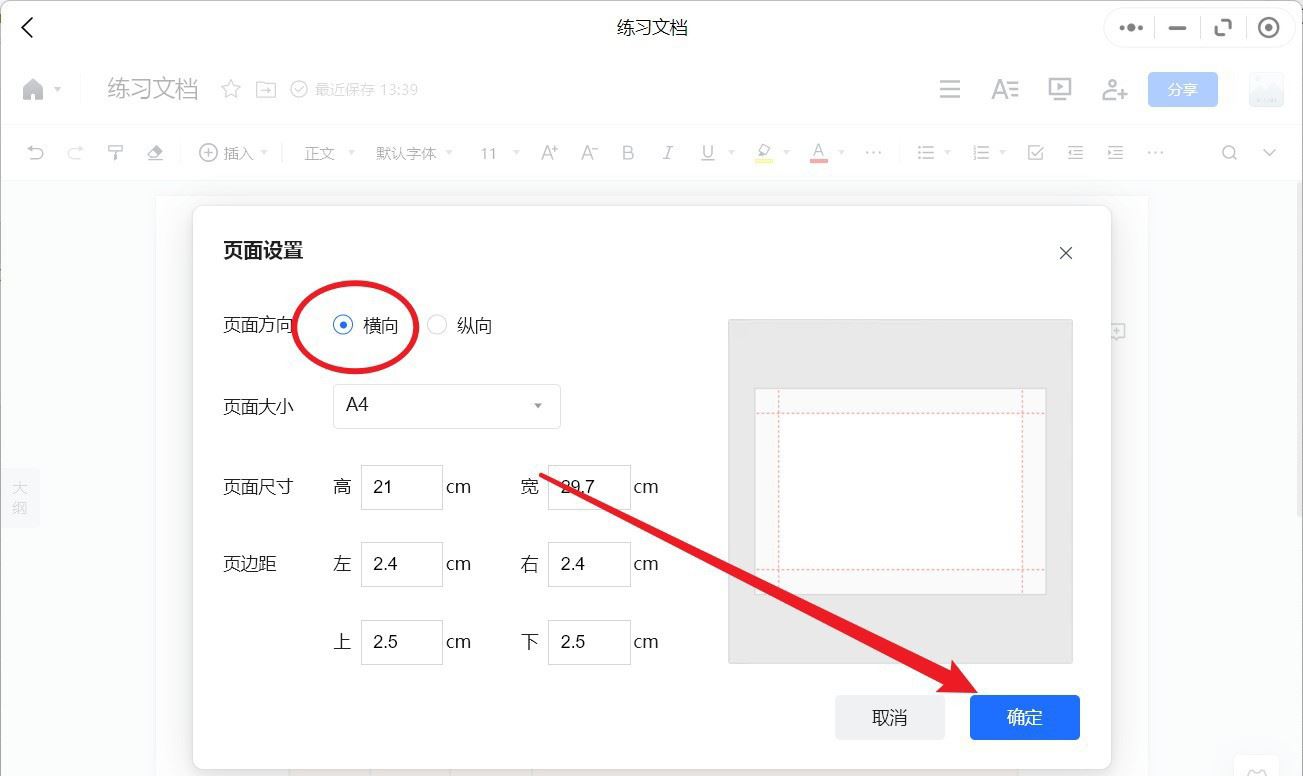This screenshot has width=1303, height=776.
Task: Click the search magnifier icon
Action: pyautogui.click(x=1230, y=153)
